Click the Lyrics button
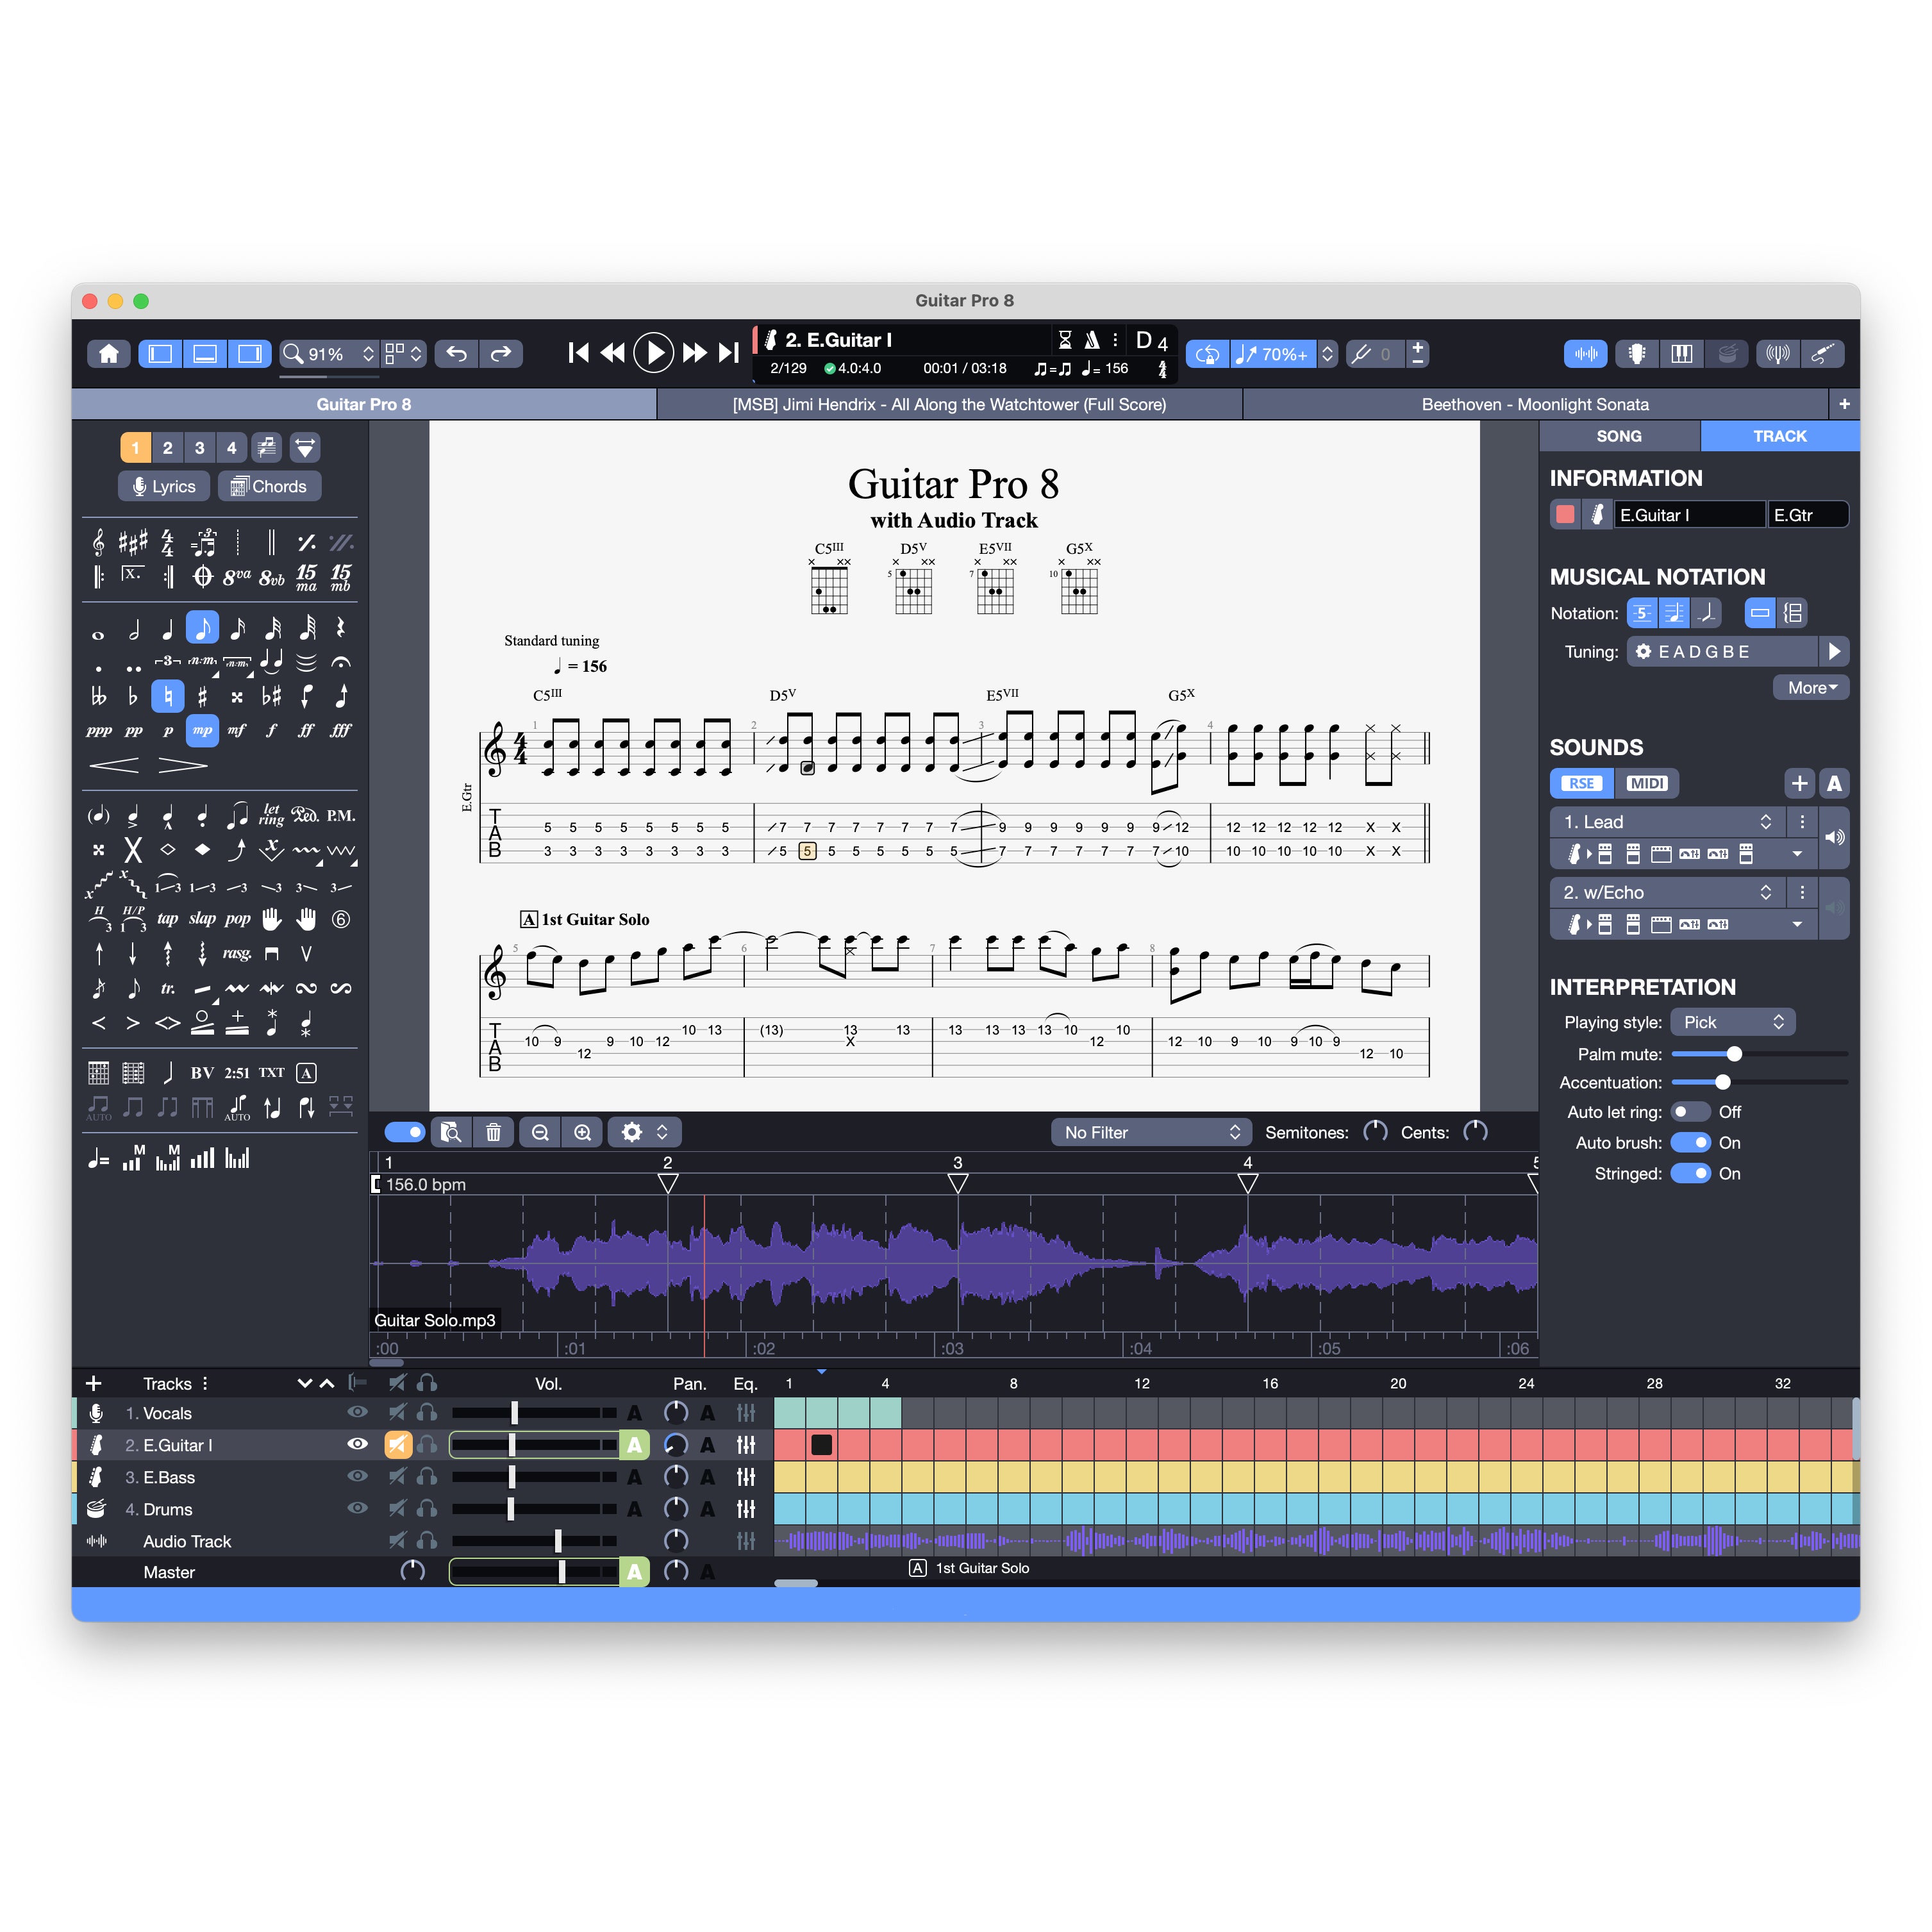The width and height of the screenshot is (1932, 1932). tap(164, 486)
